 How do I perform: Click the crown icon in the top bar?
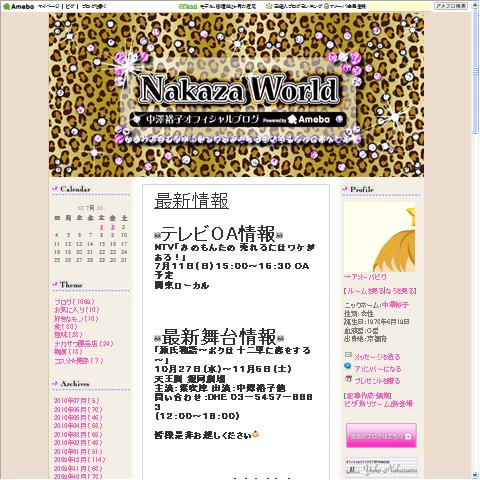(x=269, y=6)
